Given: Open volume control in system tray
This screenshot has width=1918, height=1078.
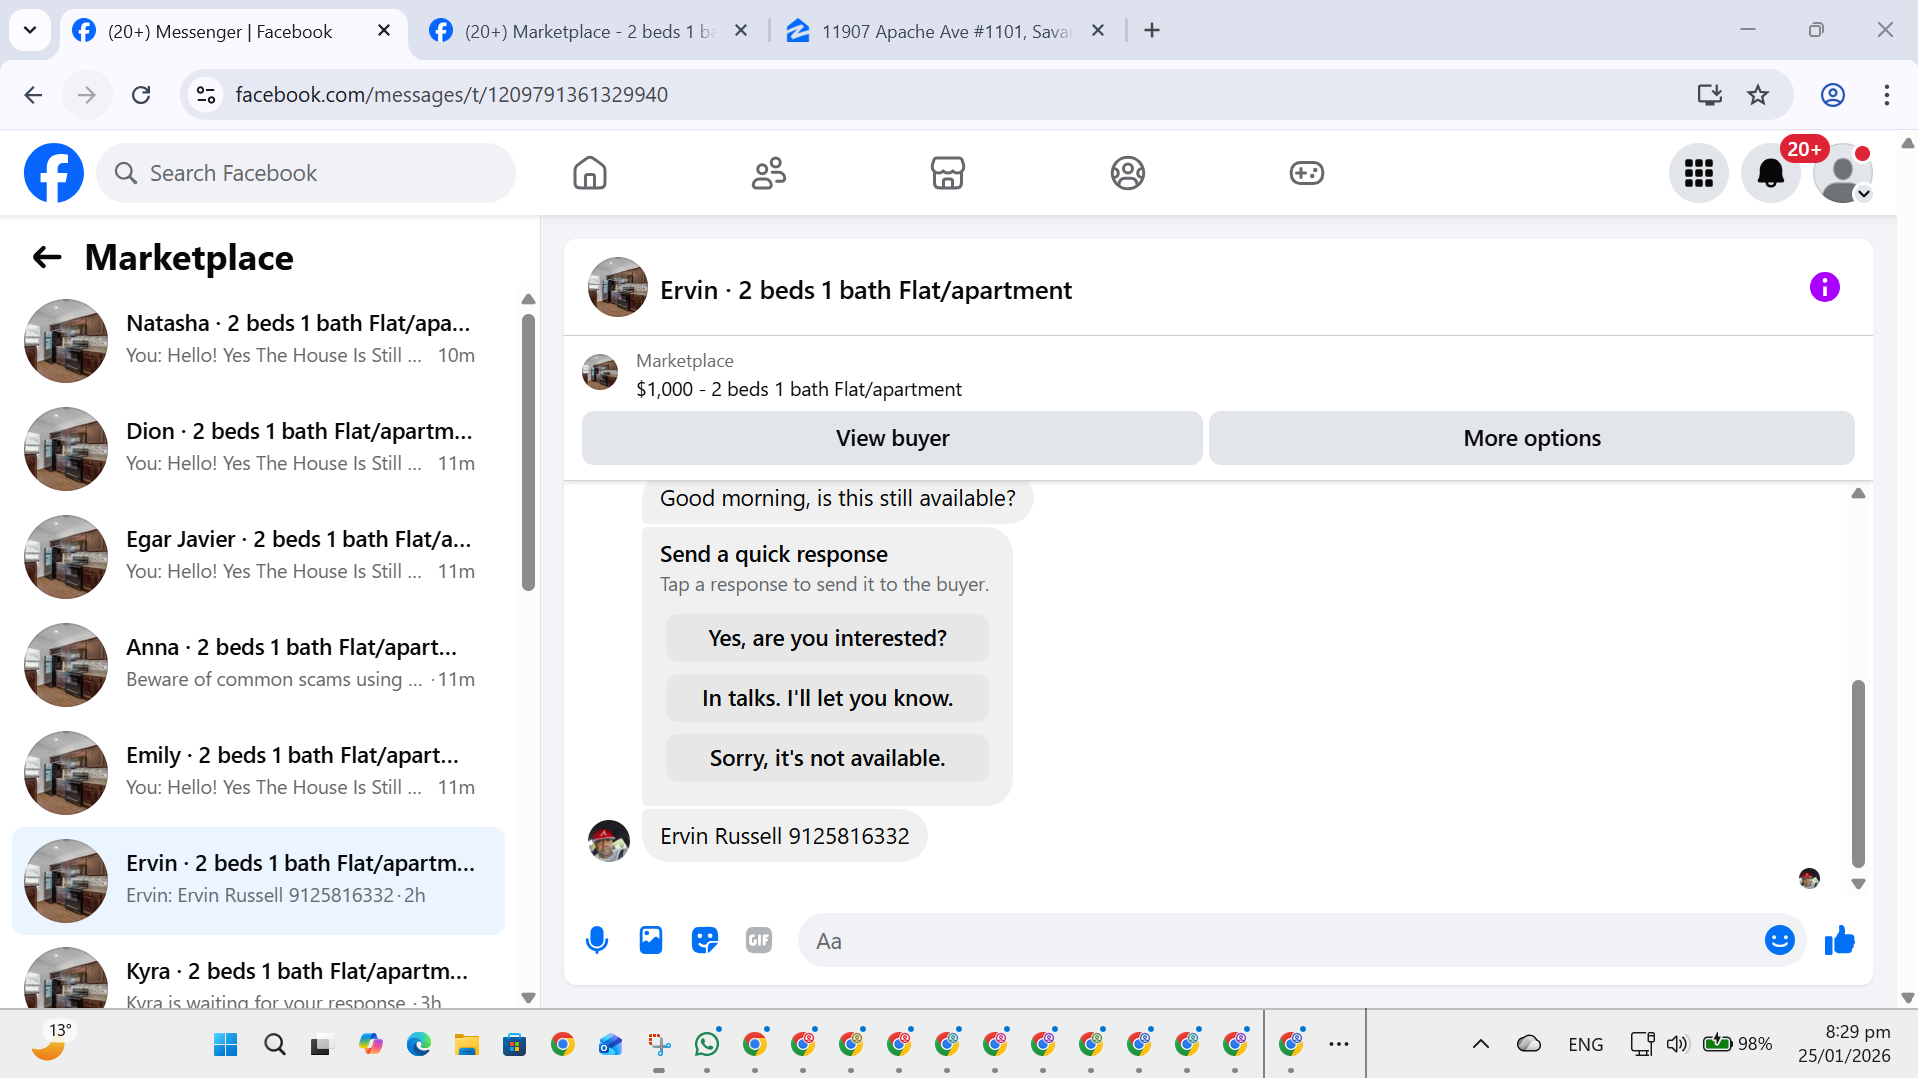Looking at the screenshot, I should point(1677,1044).
